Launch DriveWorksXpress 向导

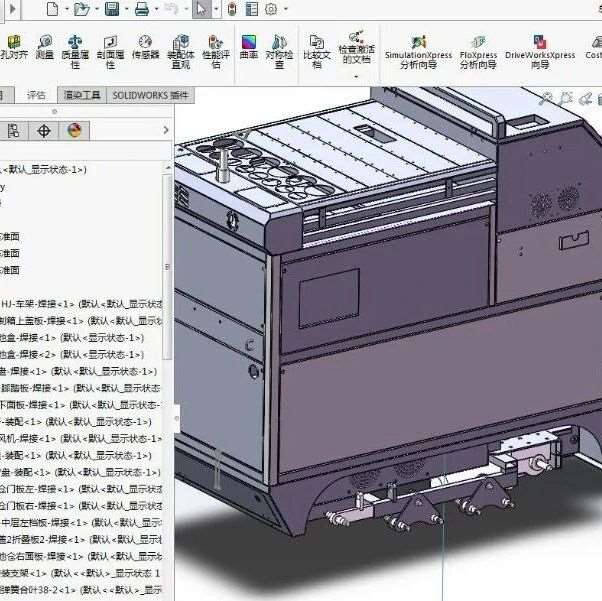click(x=540, y=52)
